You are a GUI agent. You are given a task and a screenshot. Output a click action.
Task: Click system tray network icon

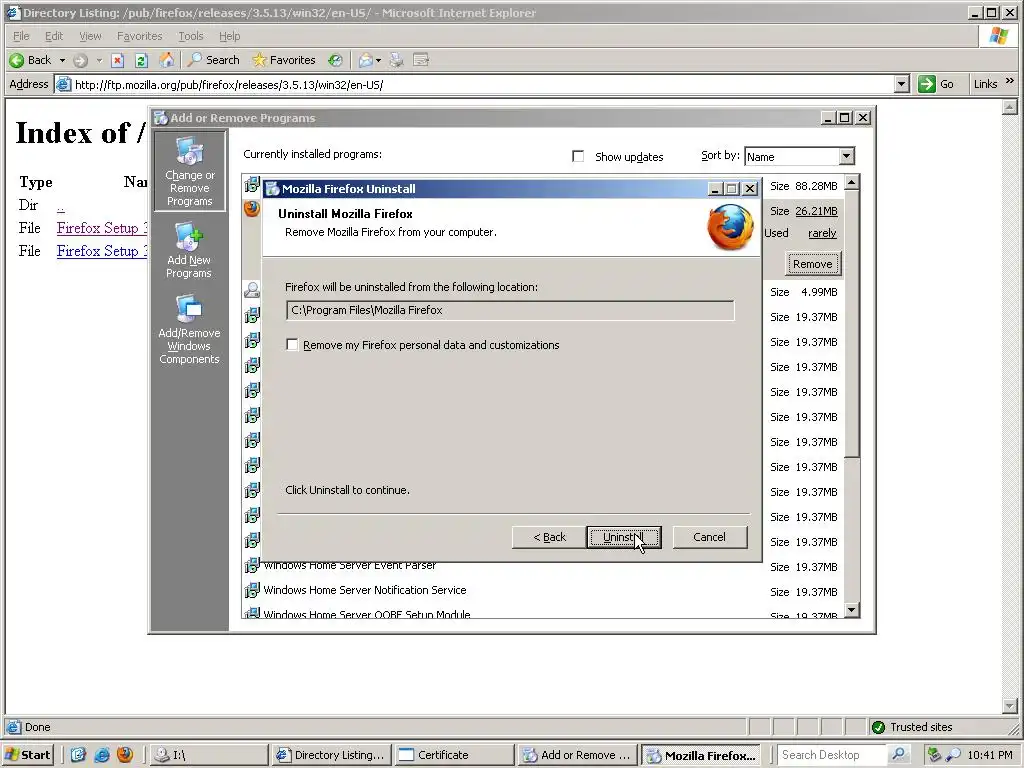tap(935, 755)
